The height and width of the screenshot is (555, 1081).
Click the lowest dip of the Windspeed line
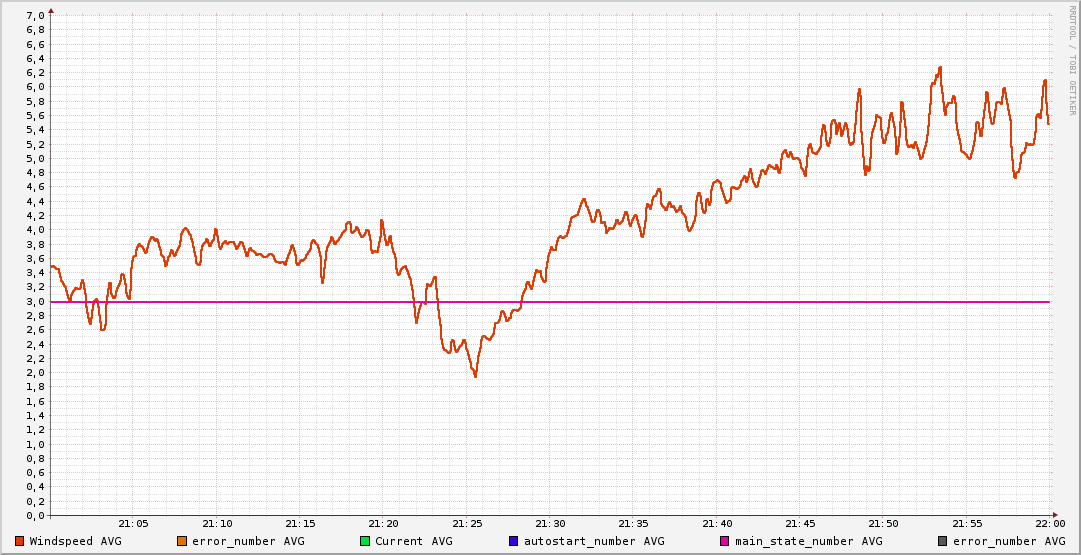tap(475, 376)
